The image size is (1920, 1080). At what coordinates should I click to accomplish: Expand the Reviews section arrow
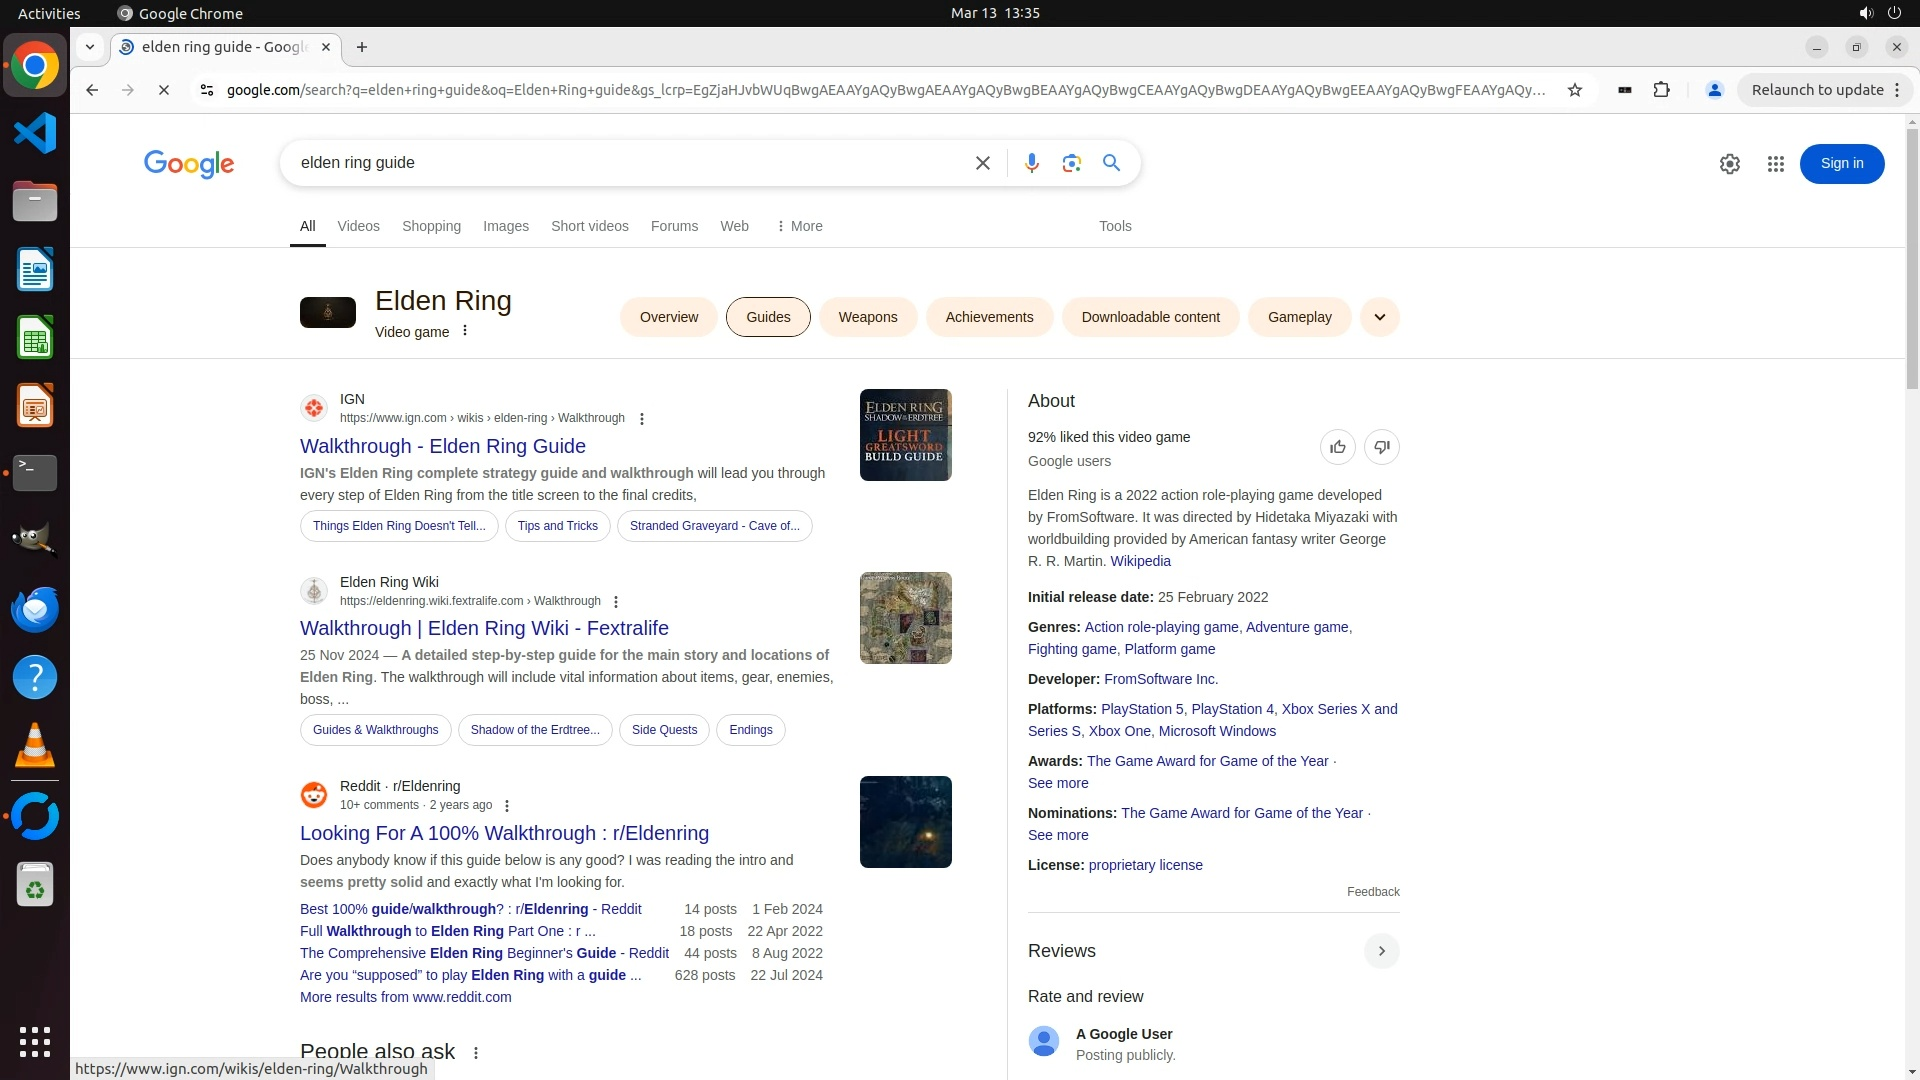(1381, 951)
